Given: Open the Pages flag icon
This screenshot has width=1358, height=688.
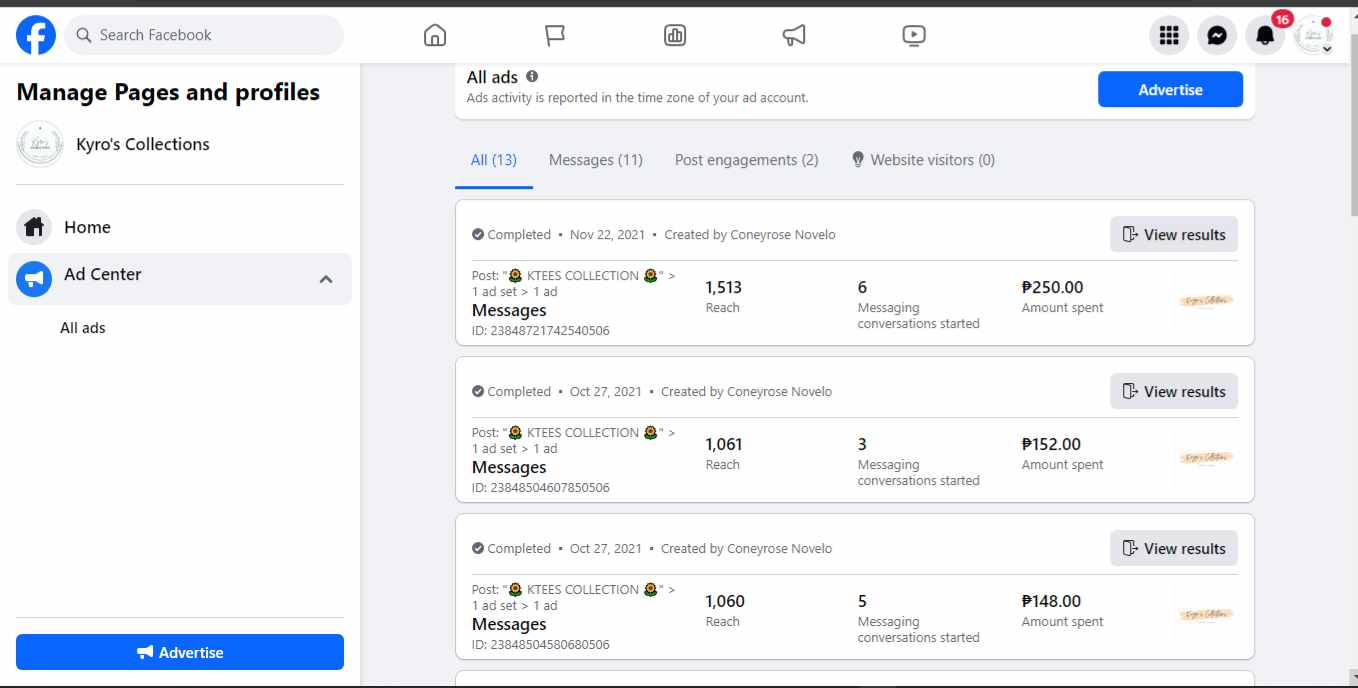Looking at the screenshot, I should tap(555, 36).
